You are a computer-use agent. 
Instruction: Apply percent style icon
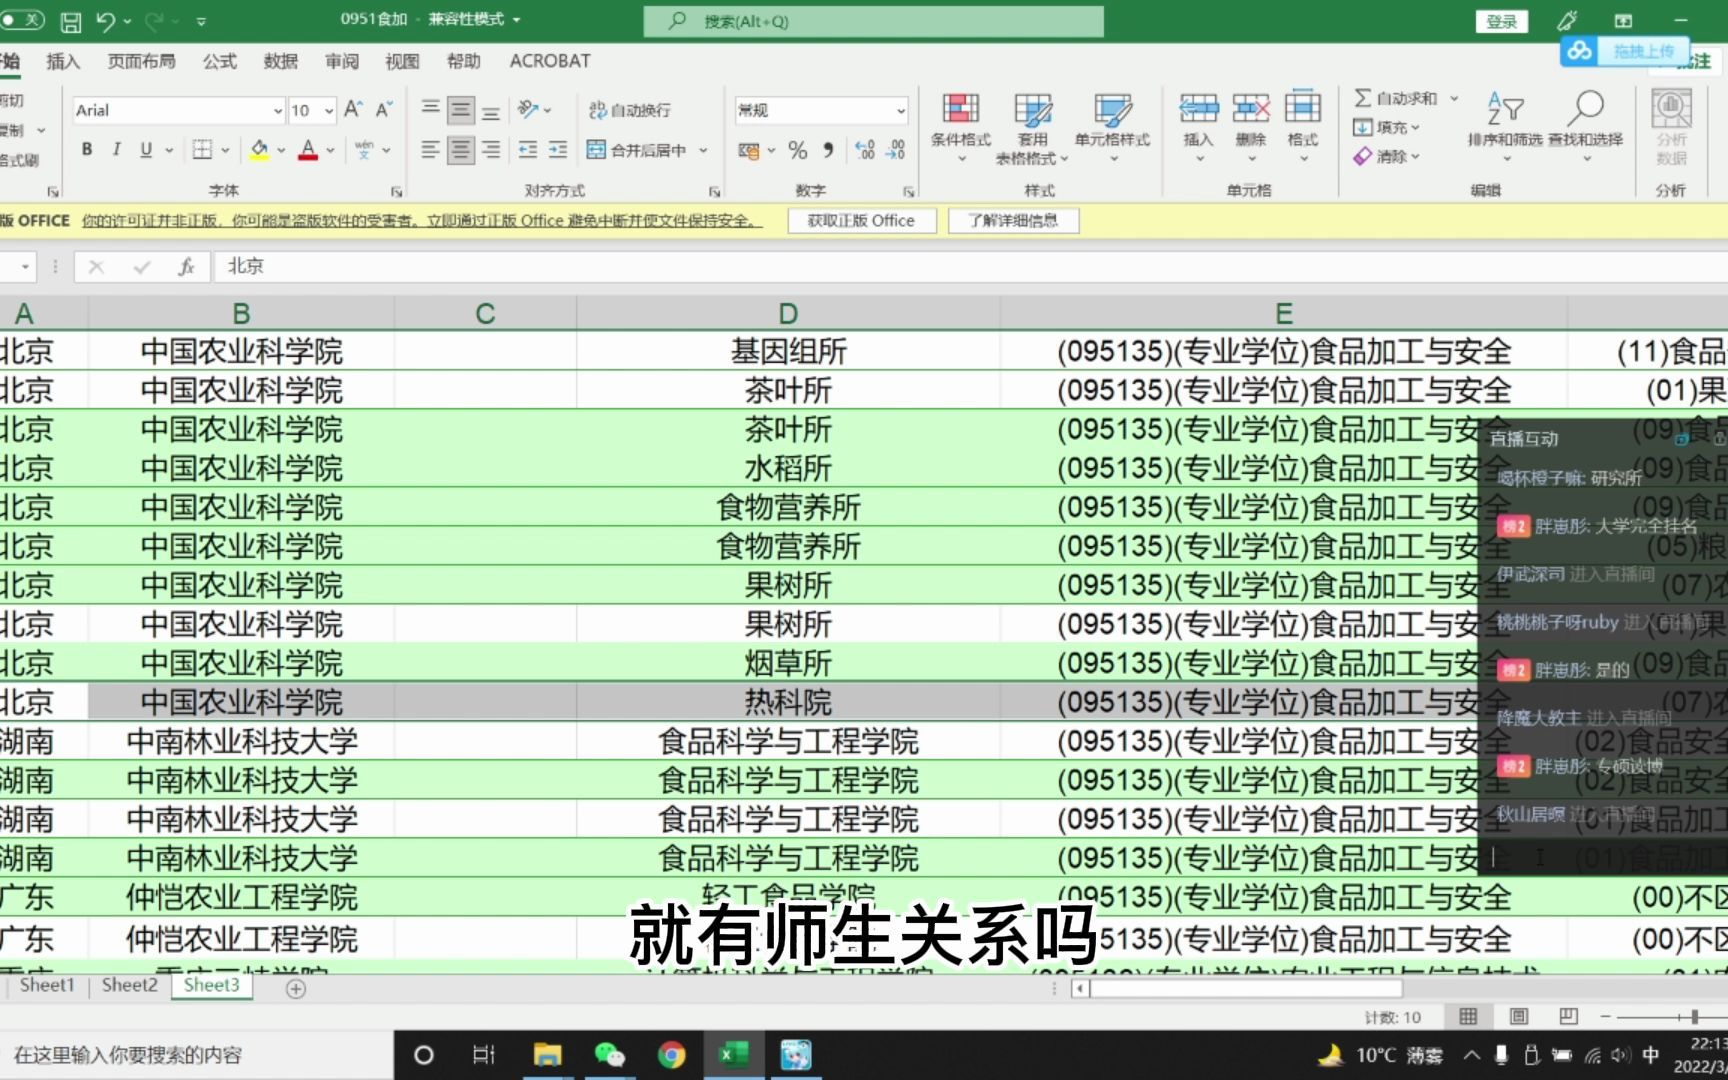pyautogui.click(x=797, y=151)
